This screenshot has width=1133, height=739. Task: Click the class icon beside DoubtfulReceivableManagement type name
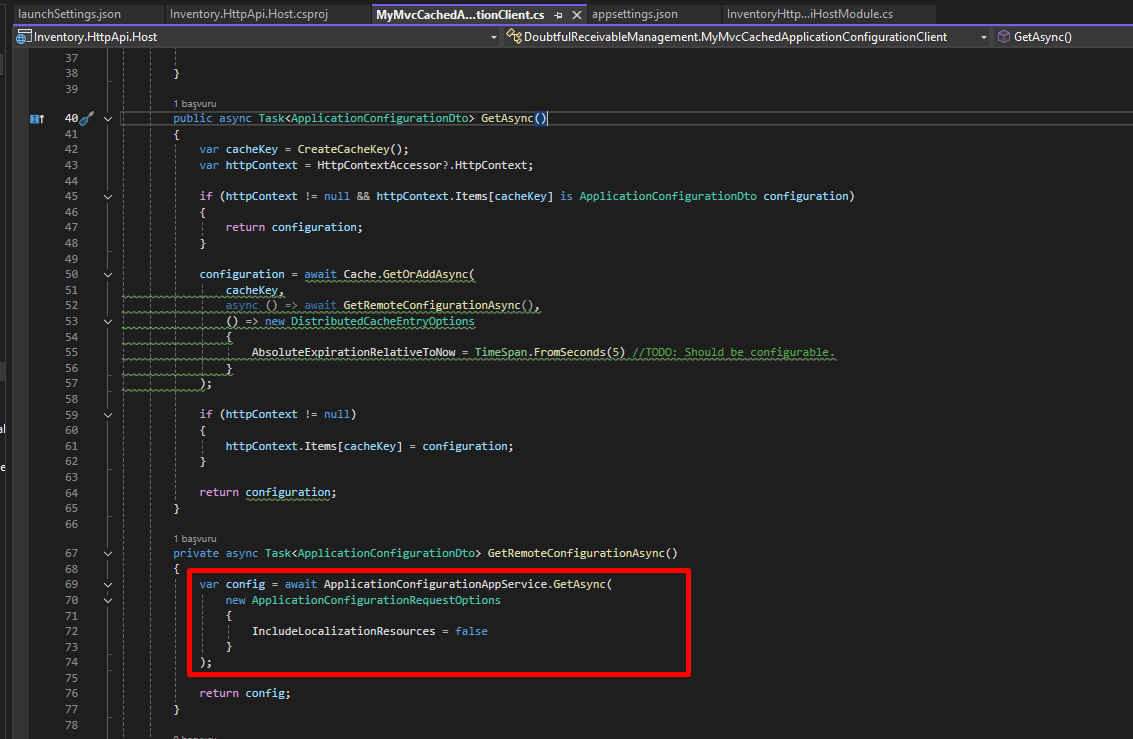514,37
